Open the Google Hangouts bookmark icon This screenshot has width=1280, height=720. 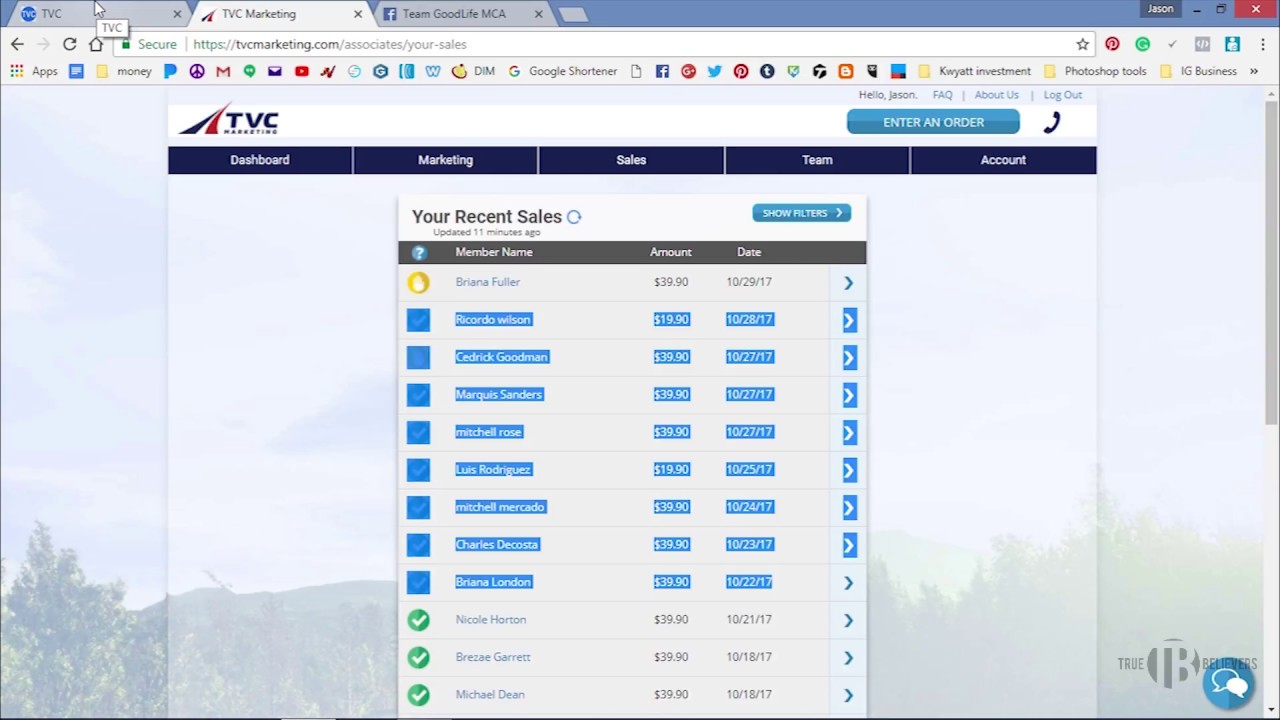[249, 71]
